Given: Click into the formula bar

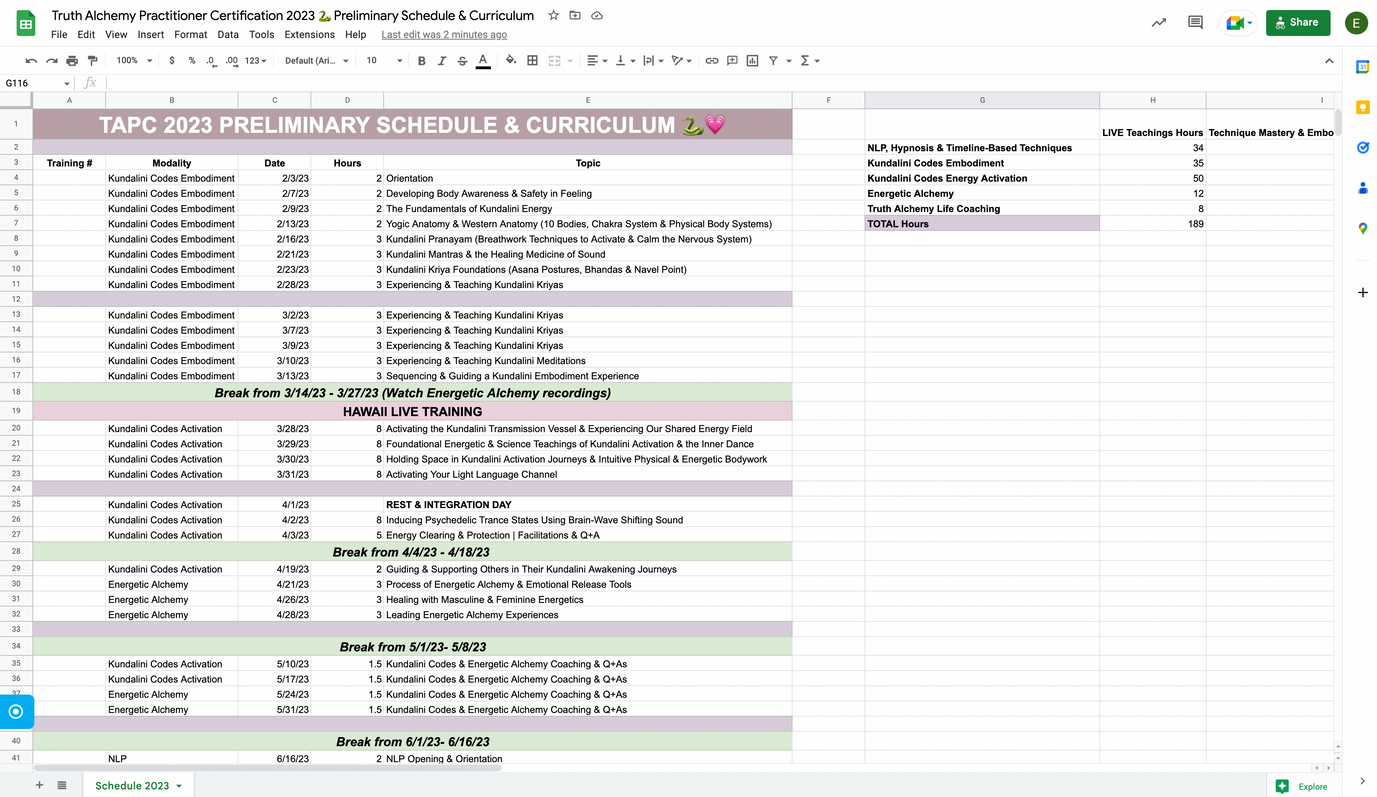Looking at the screenshot, I should pos(720,83).
